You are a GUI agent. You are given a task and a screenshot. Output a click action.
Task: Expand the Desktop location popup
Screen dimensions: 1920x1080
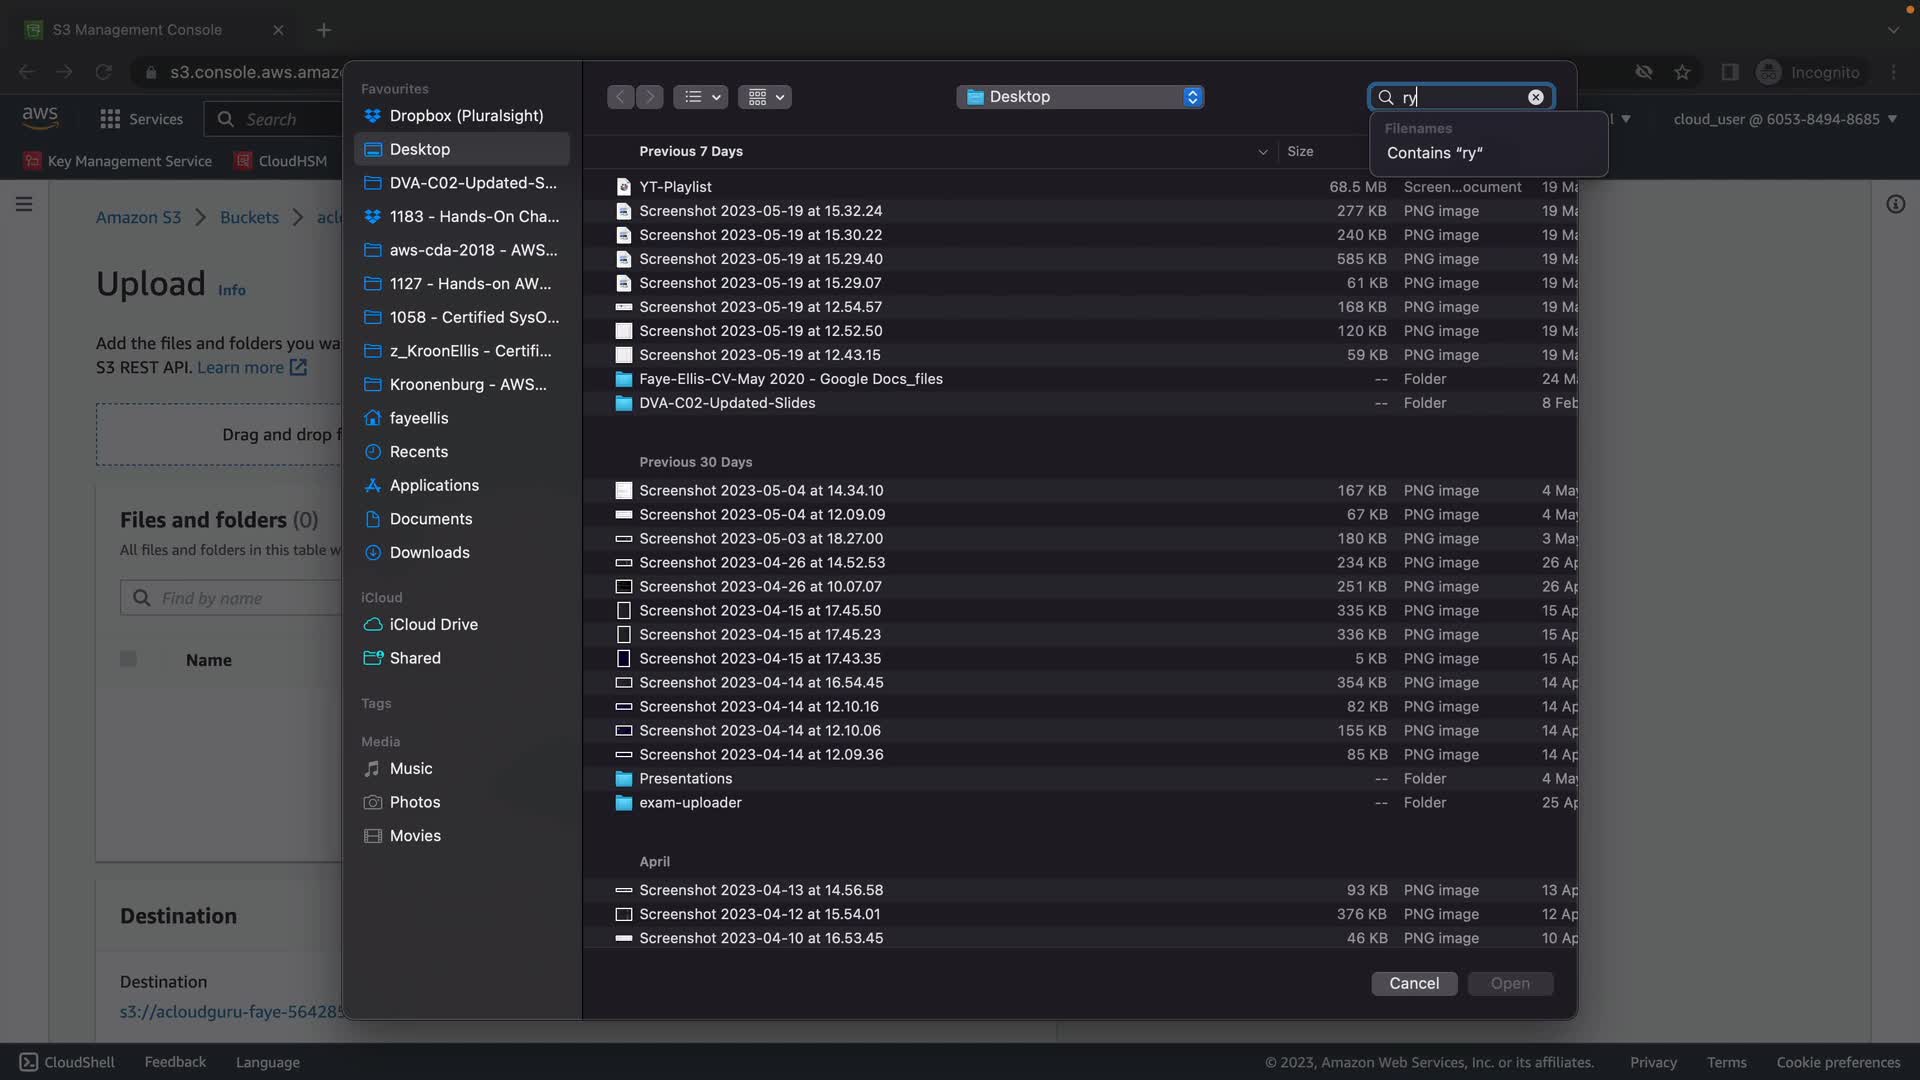pyautogui.click(x=1080, y=97)
